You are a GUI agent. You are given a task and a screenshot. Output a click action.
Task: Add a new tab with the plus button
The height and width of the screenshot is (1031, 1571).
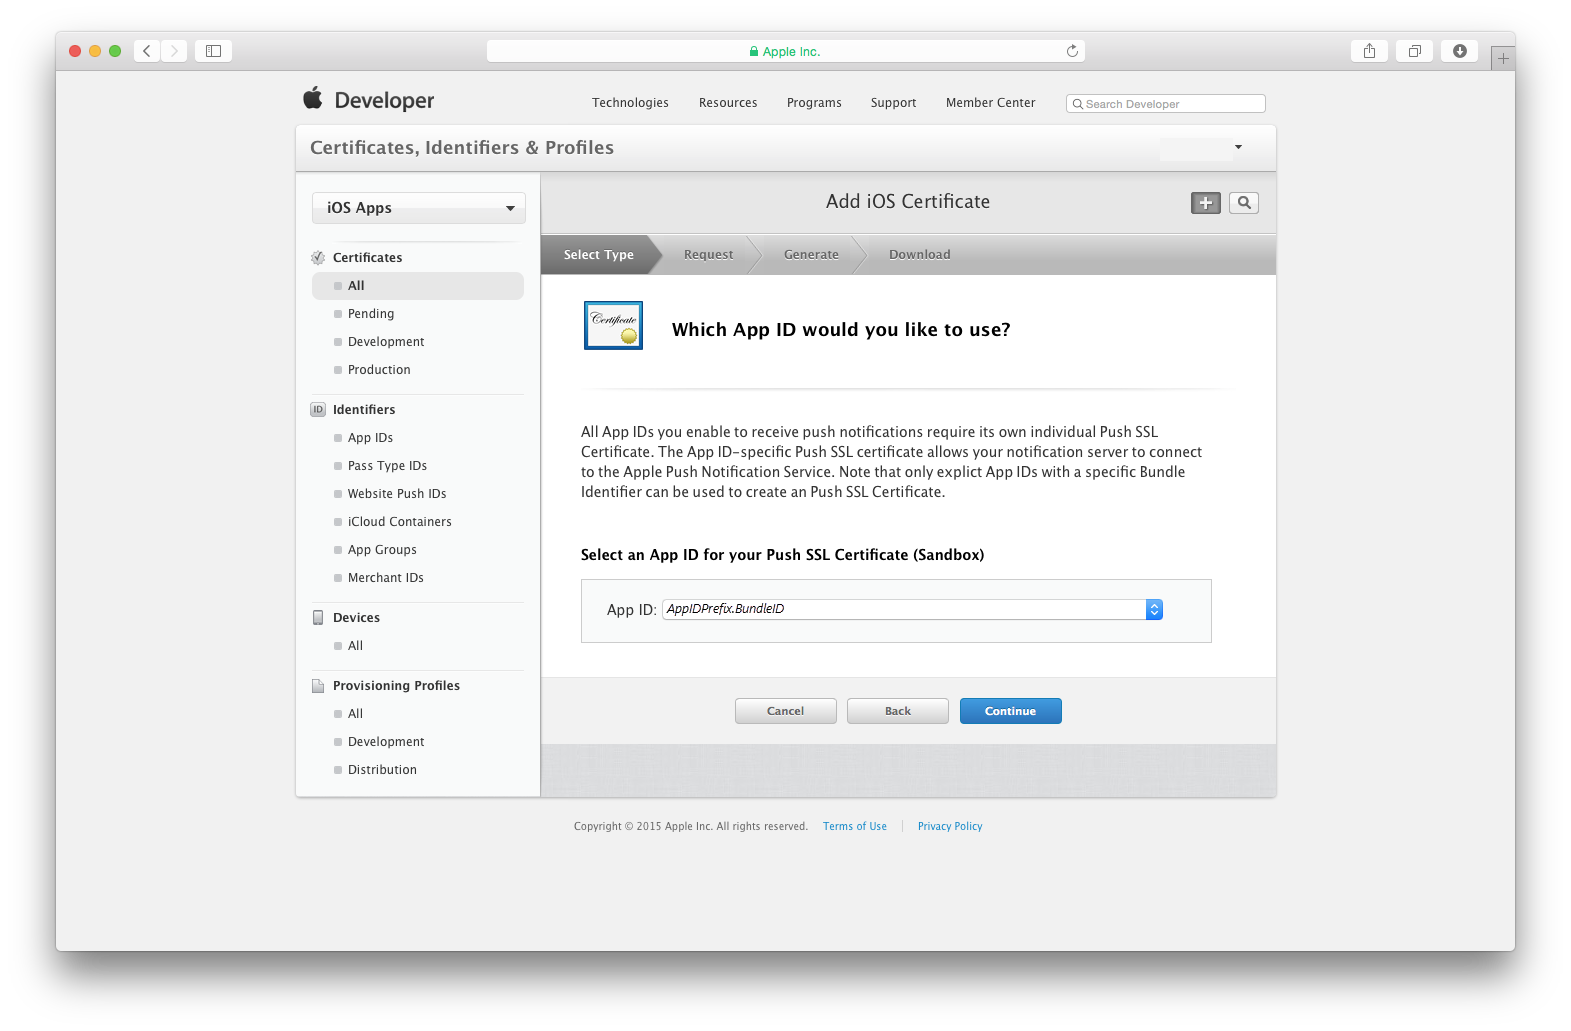point(1502,59)
